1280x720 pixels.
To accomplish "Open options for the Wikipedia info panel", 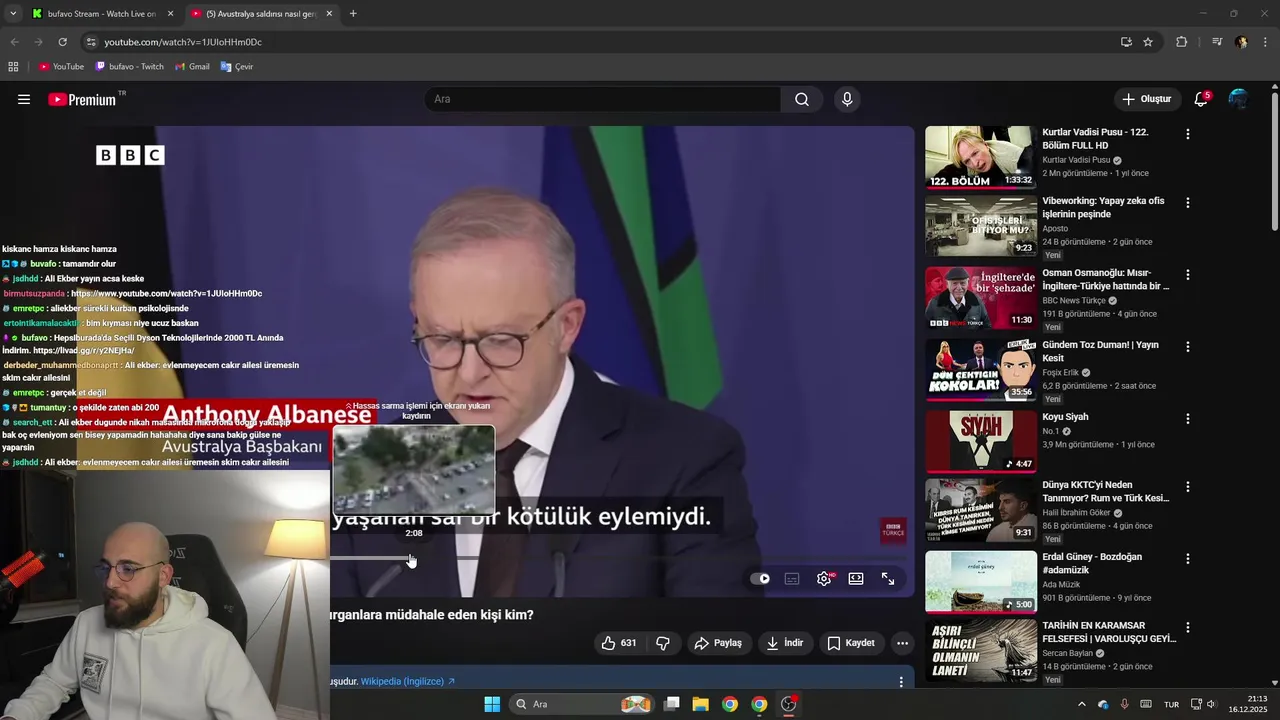I will pos(901,682).
